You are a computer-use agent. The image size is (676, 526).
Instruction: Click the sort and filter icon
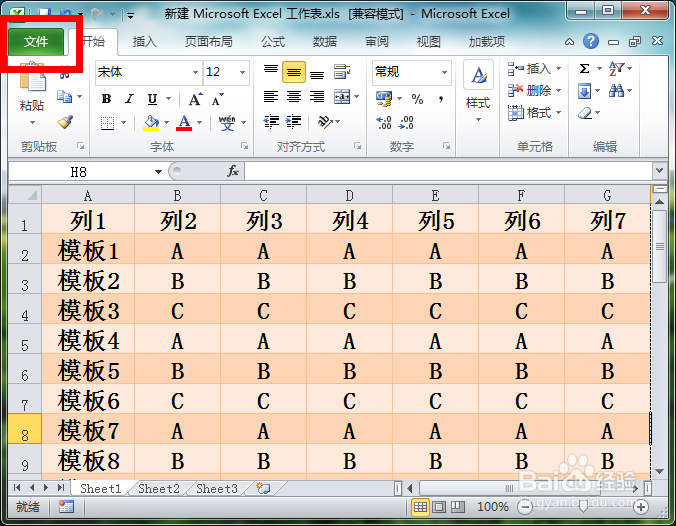(617, 69)
